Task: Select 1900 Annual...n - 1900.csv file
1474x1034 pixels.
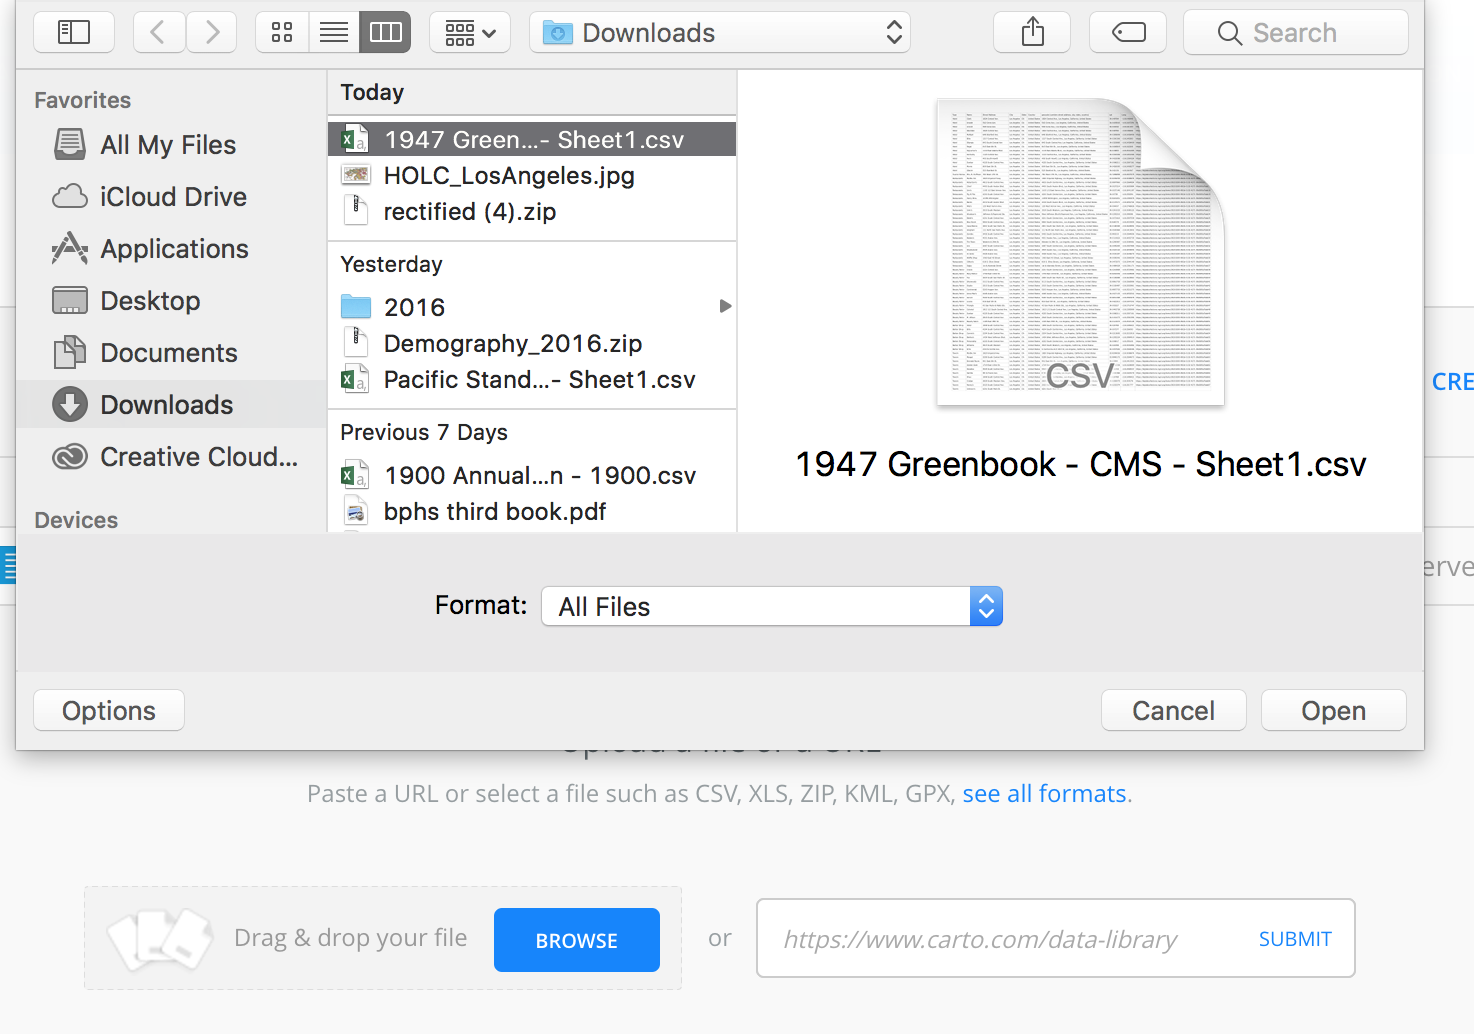Action: point(532,475)
